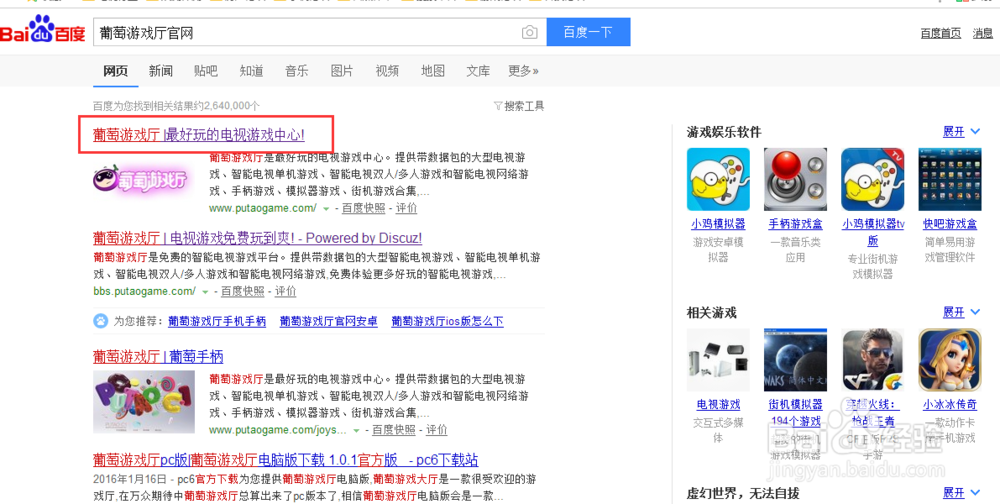Open dropdown arrow after bbs.putaogame.com/
Viewport: 1000px width, 504px height.
click(205, 292)
